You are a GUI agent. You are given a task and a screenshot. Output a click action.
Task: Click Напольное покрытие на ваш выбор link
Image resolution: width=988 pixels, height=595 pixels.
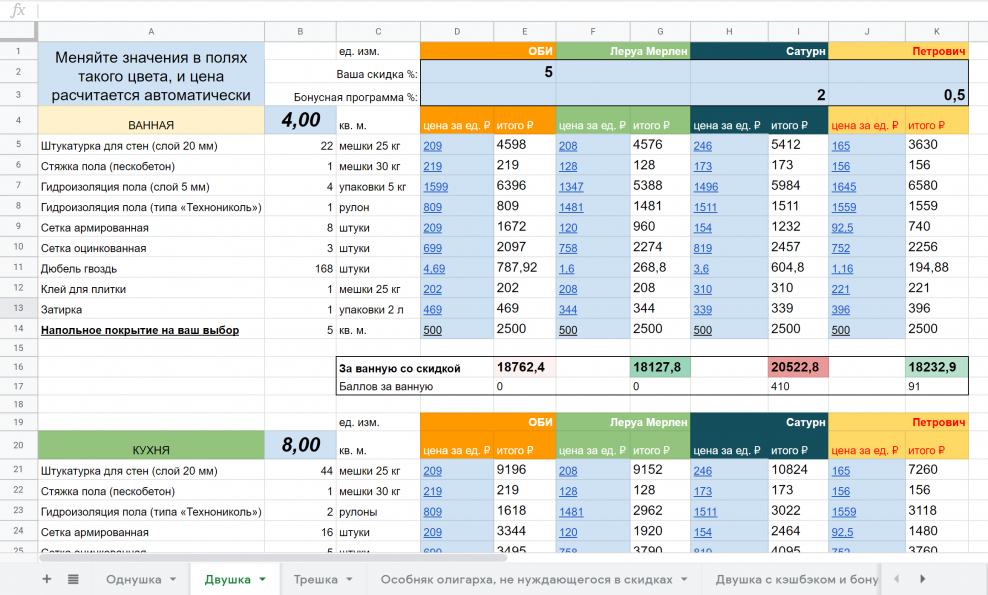coord(139,330)
